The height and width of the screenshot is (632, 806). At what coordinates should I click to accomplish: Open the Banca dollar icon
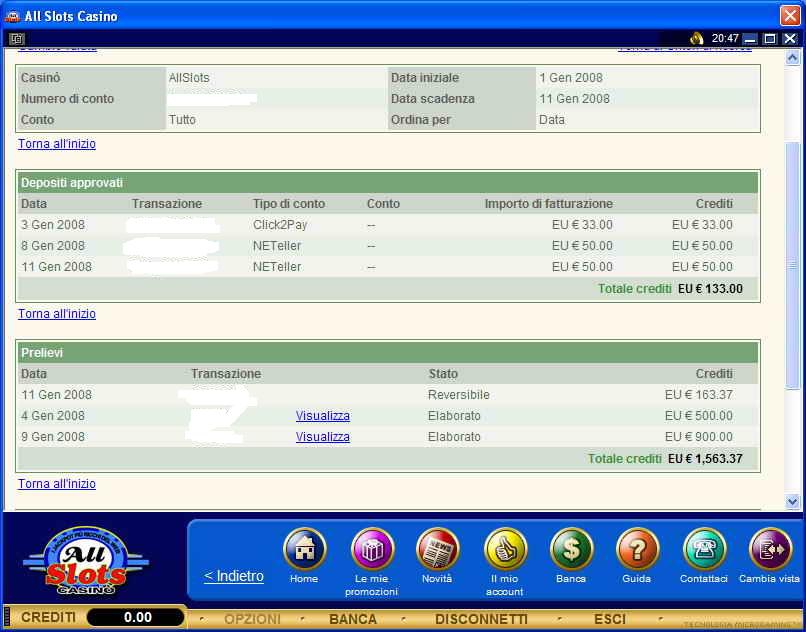[x=571, y=549]
